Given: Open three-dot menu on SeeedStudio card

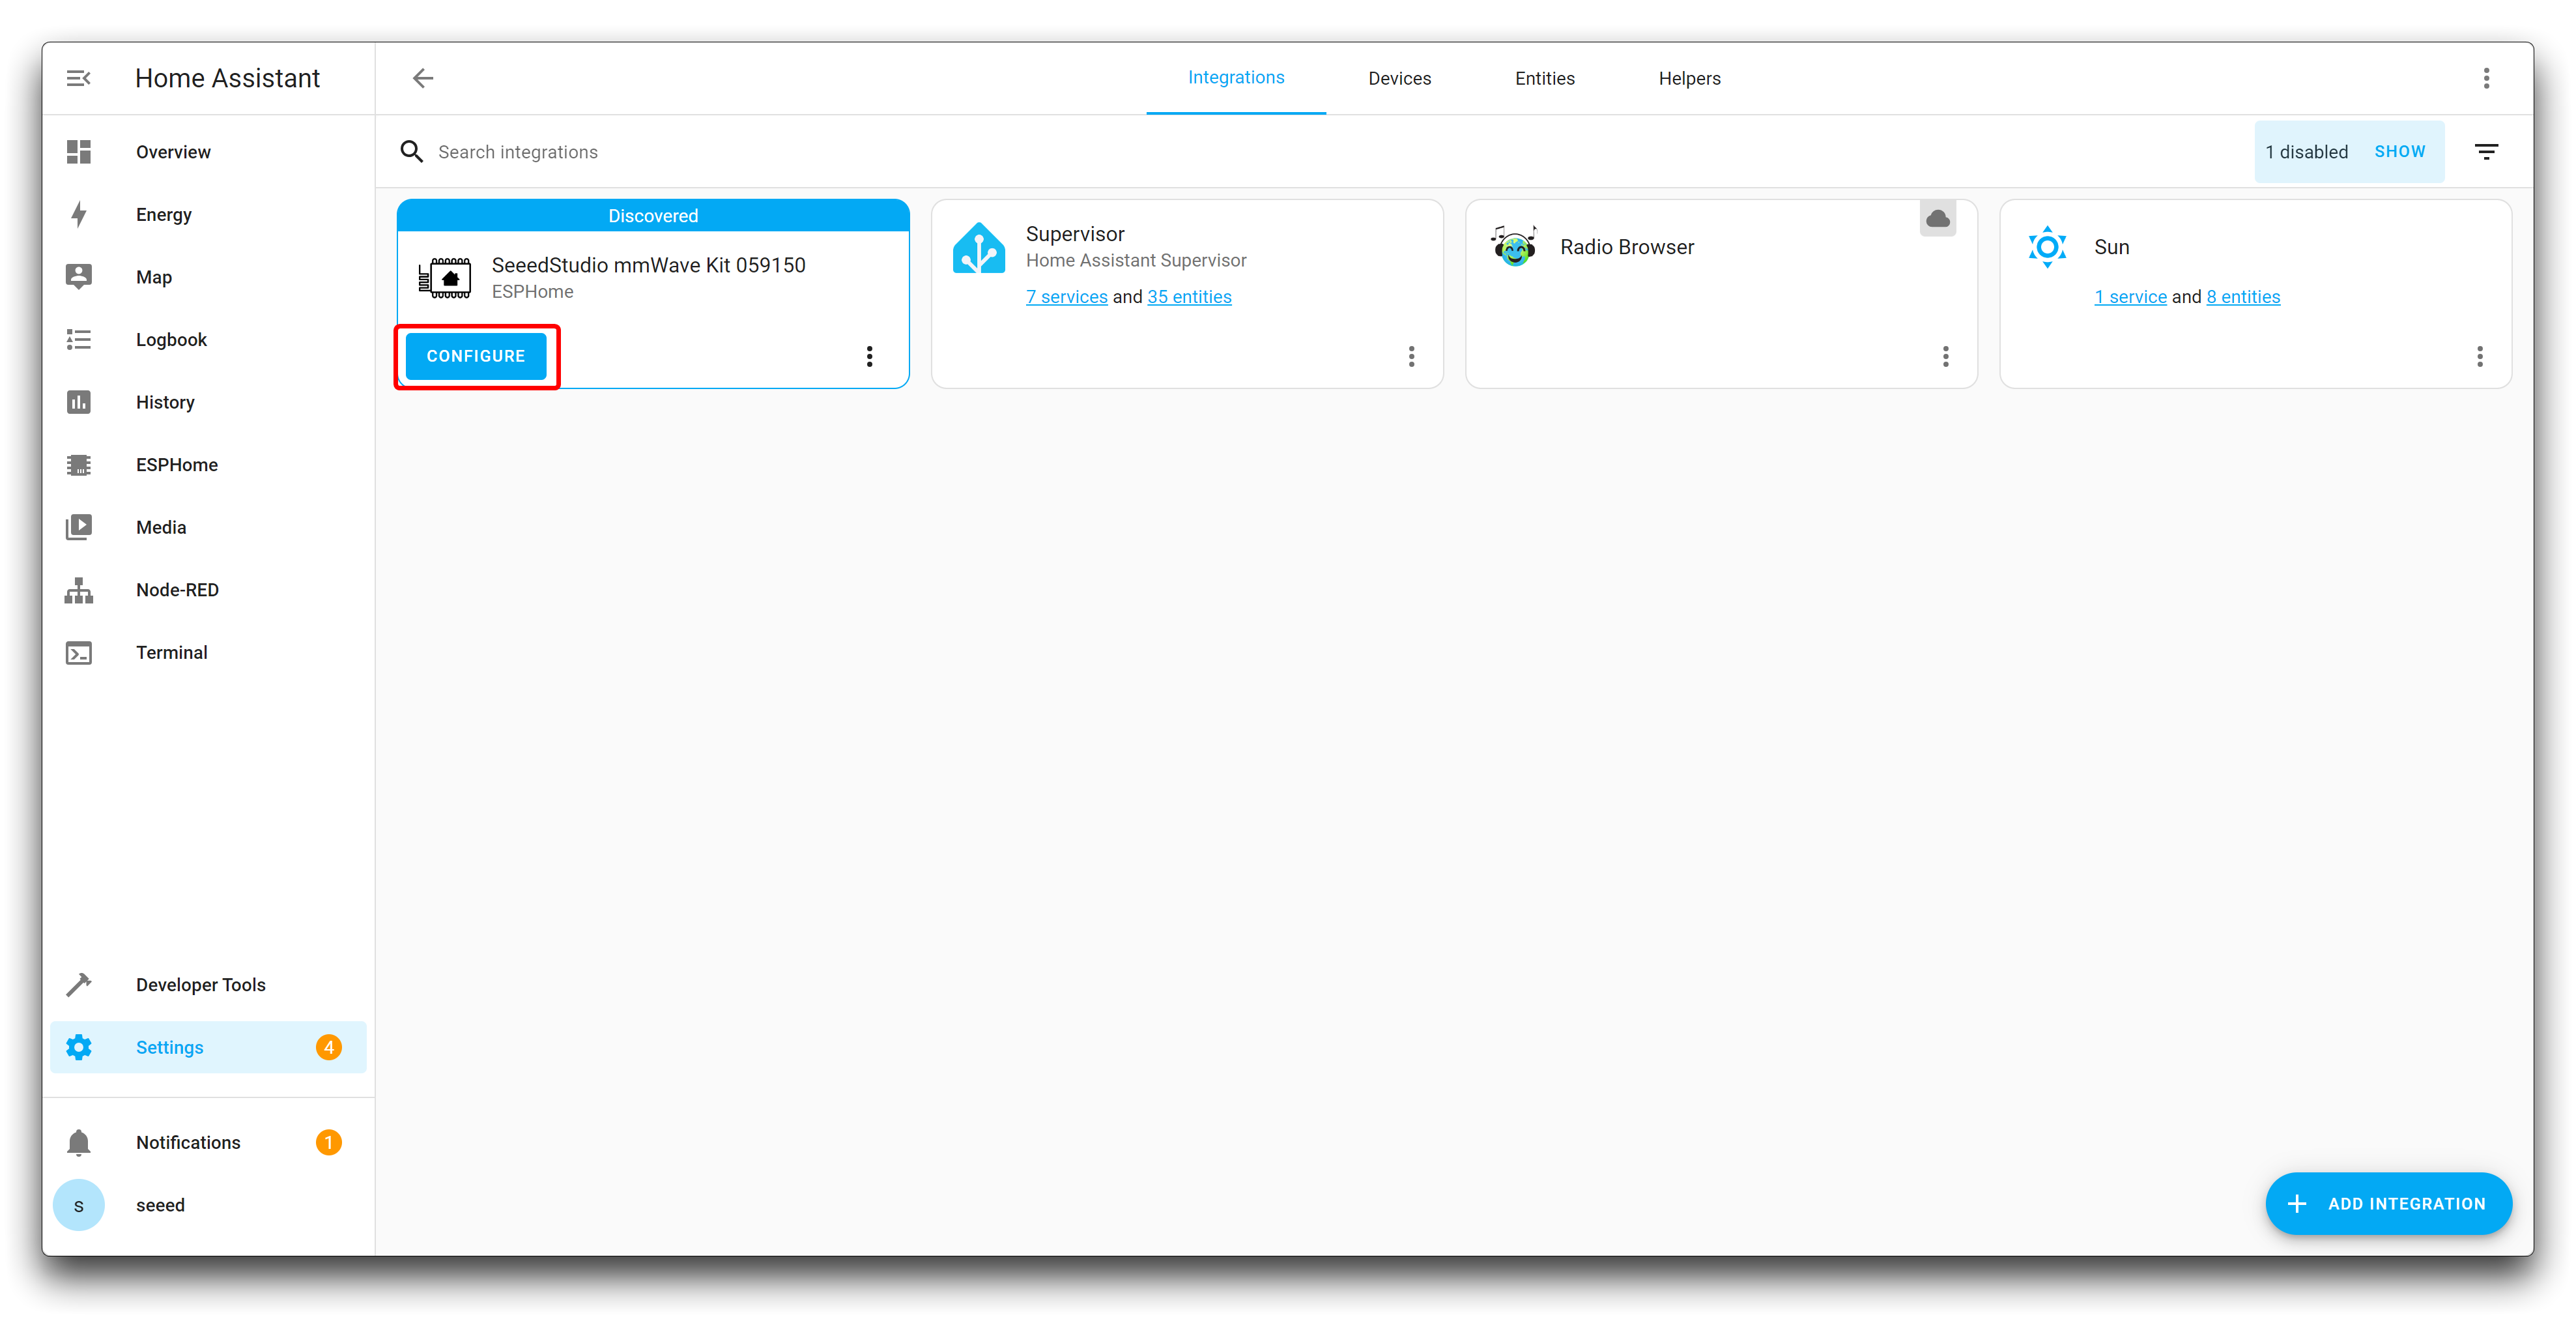Looking at the screenshot, I should pos(869,356).
